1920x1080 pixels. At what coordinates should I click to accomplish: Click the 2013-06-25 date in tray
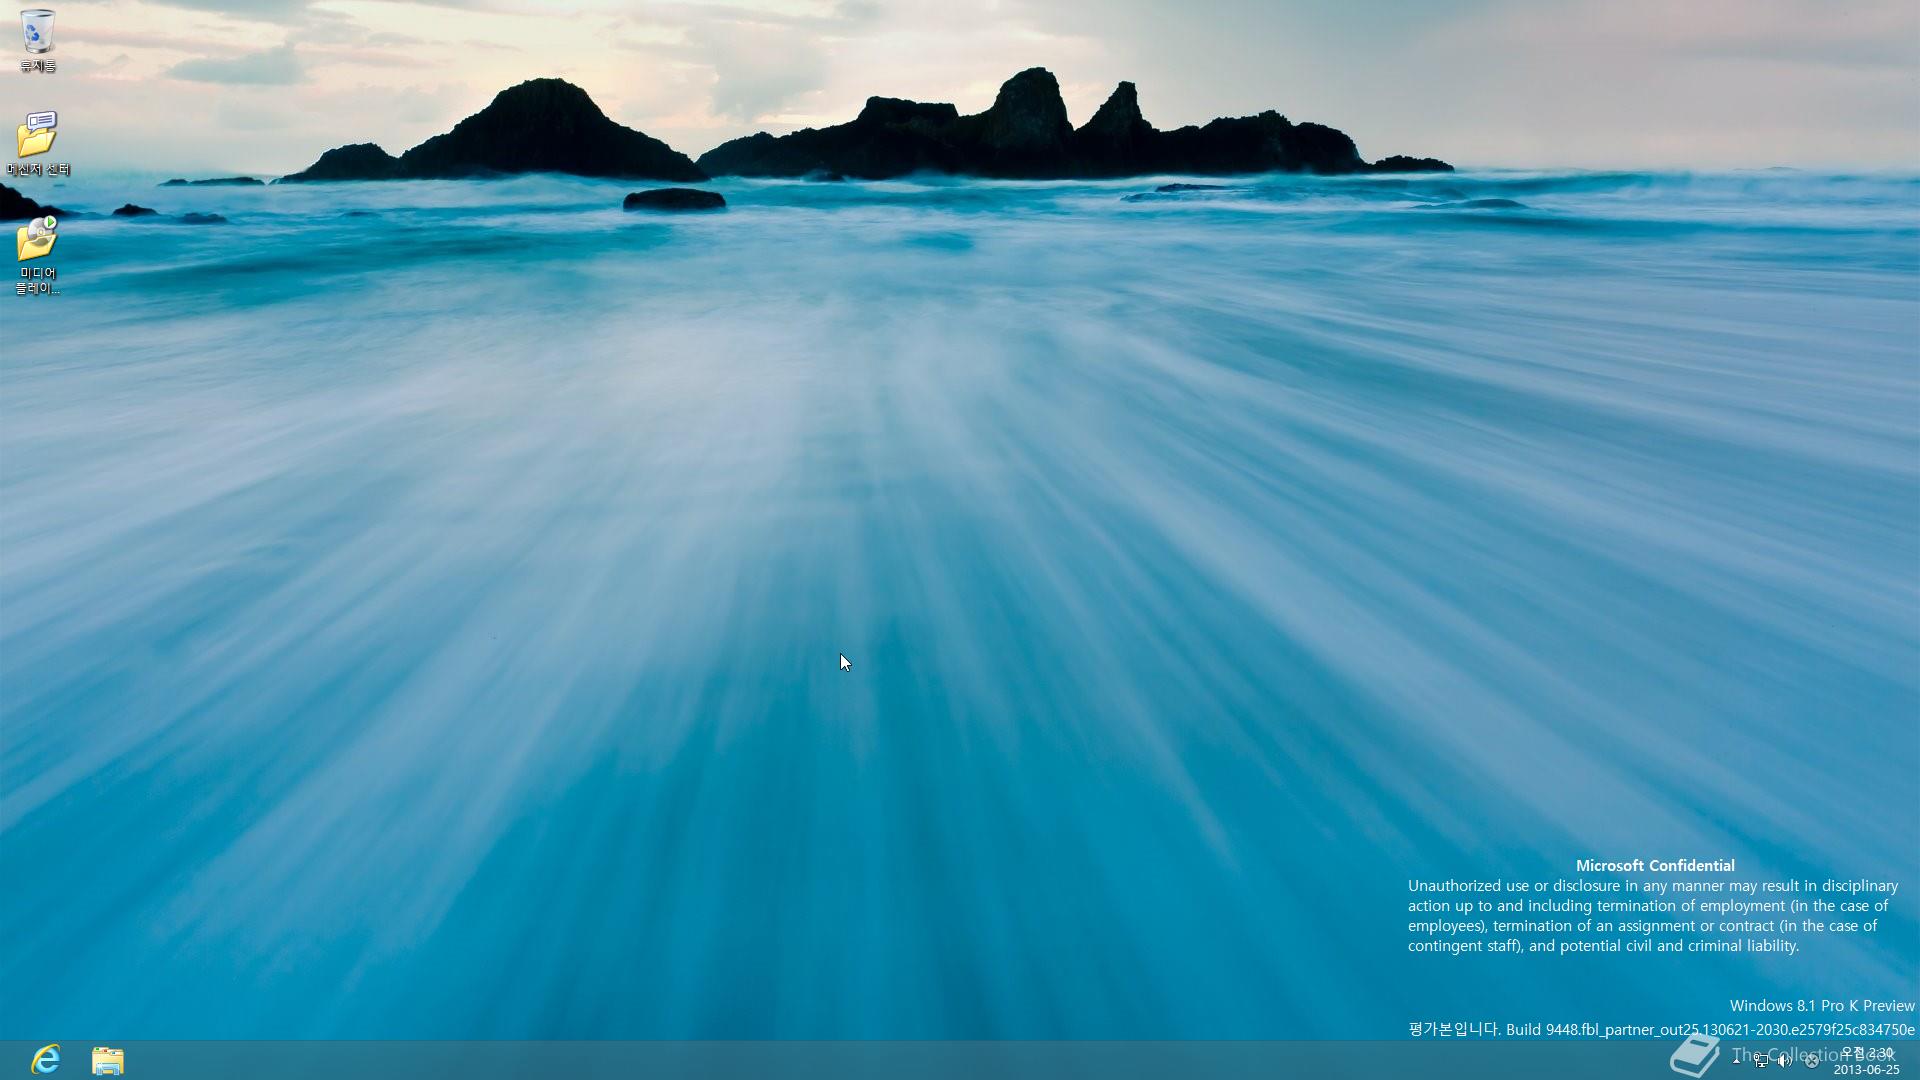coord(1866,1069)
